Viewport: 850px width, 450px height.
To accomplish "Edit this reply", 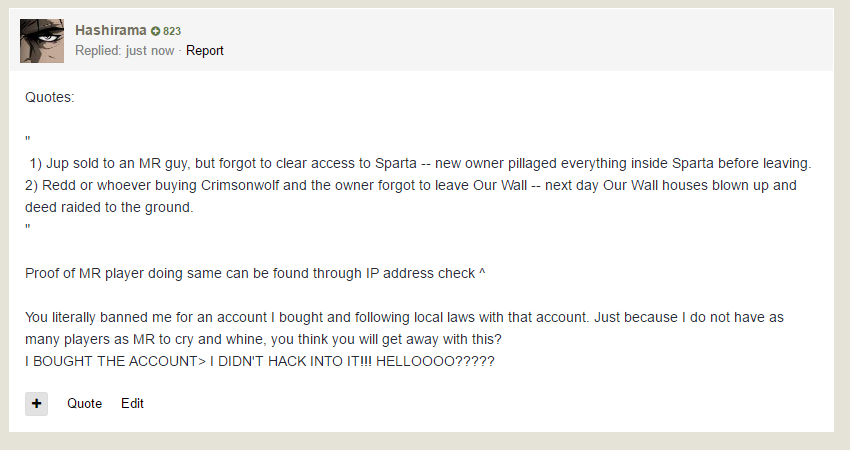I will pyautogui.click(x=132, y=404).
